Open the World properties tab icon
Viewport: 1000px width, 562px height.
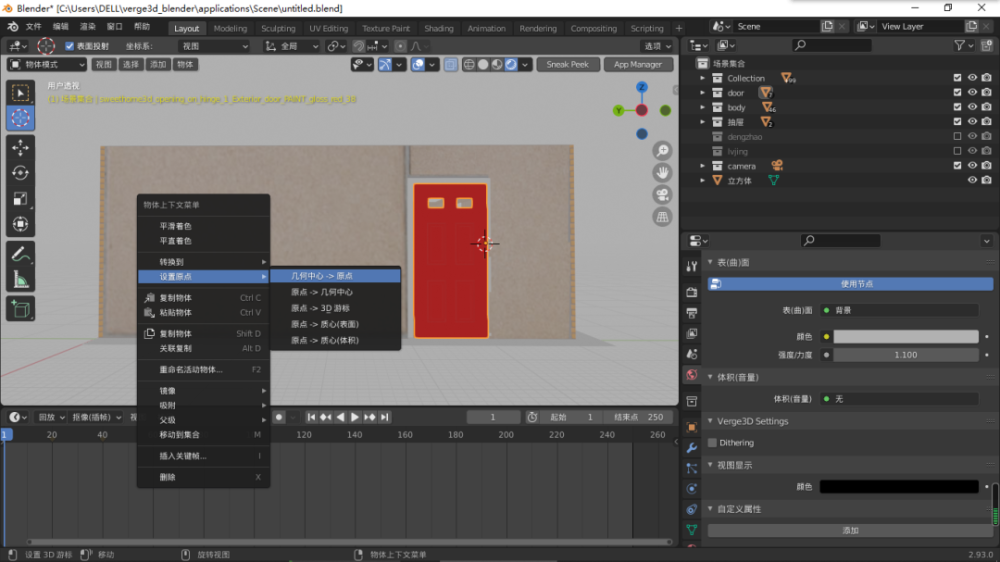692,375
